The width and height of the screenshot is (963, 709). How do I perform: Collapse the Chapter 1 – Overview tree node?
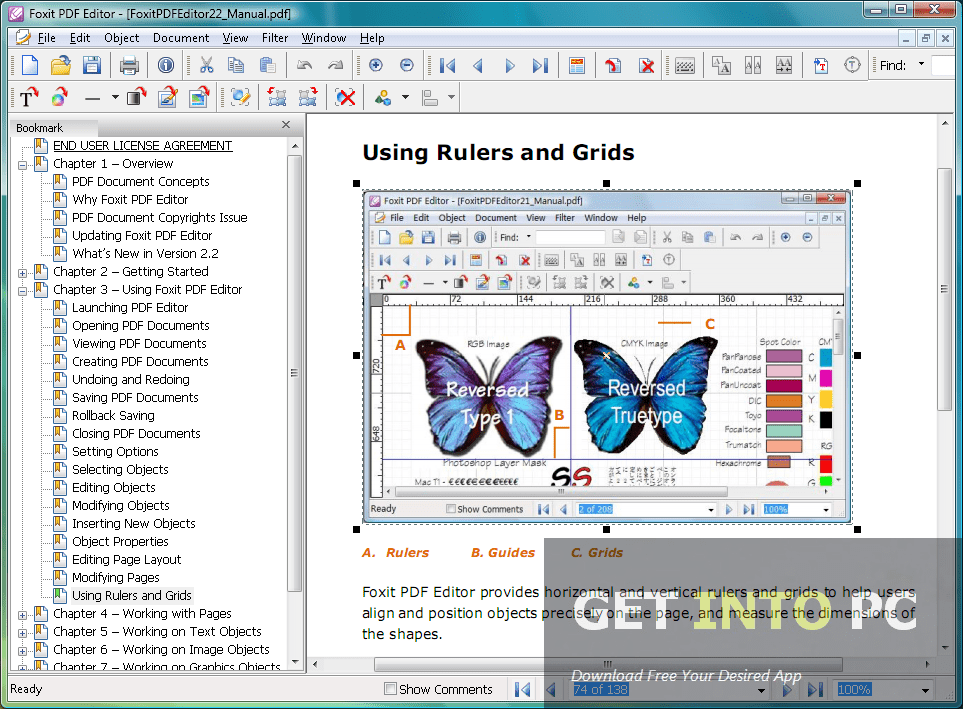click(x=23, y=165)
